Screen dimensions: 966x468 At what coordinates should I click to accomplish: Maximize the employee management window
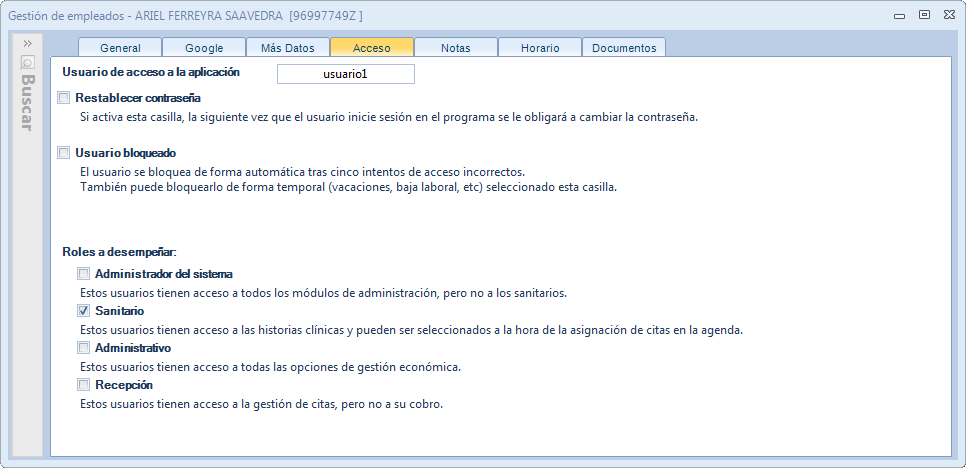pos(924,14)
